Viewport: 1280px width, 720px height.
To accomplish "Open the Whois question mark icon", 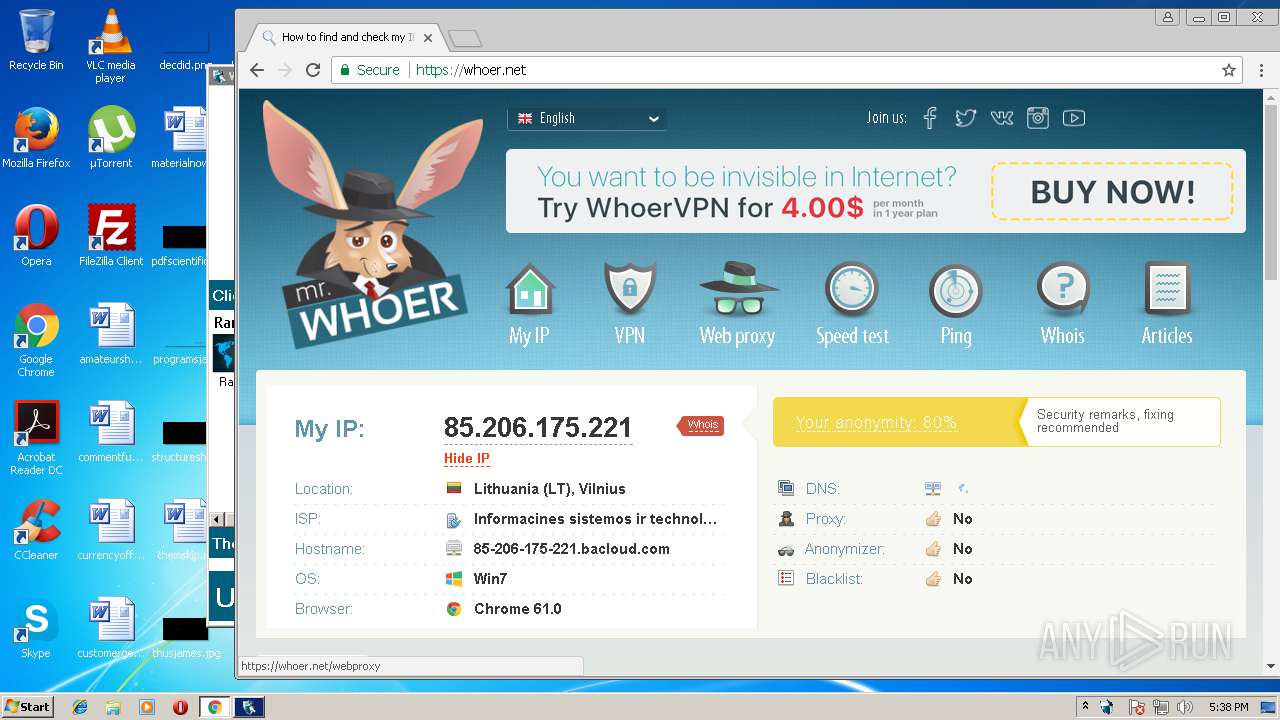I will point(1062,290).
